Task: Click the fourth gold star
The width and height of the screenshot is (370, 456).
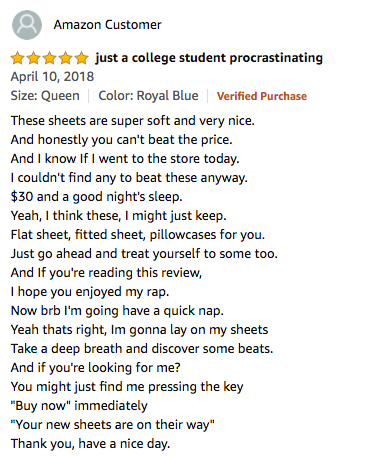Action: pyautogui.click(x=65, y=58)
